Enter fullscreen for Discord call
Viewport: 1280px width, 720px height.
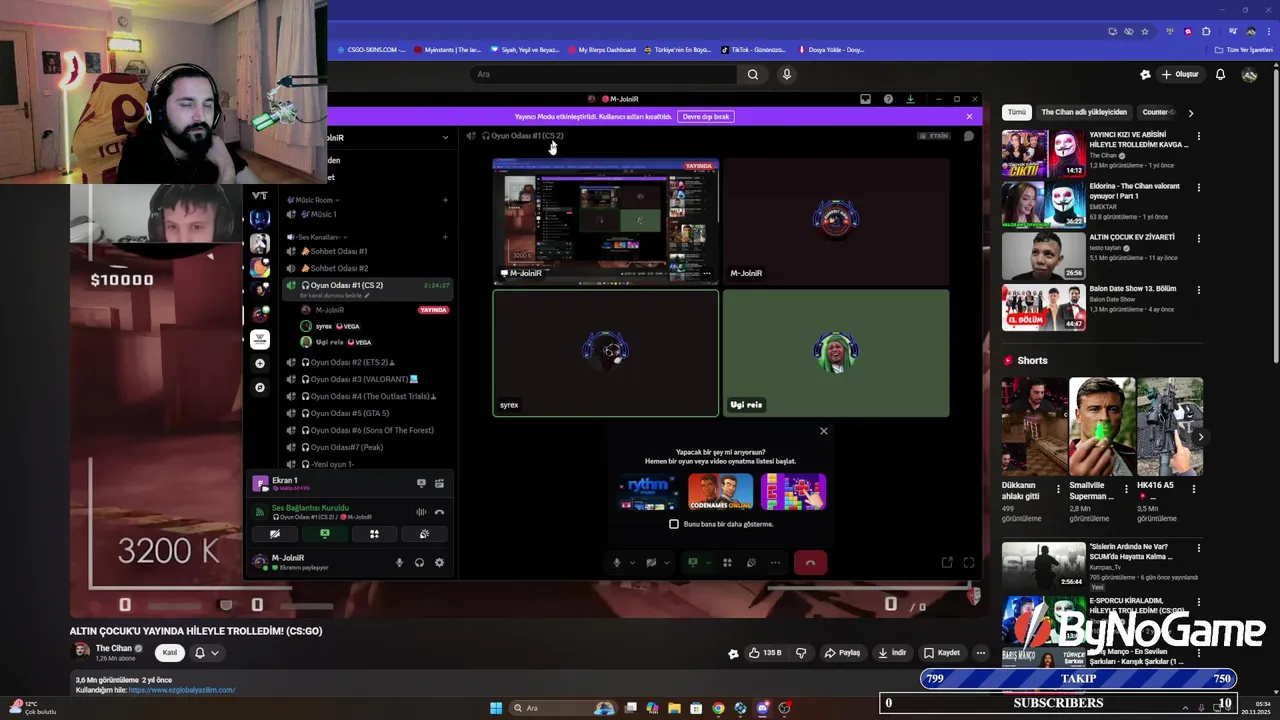(x=969, y=563)
